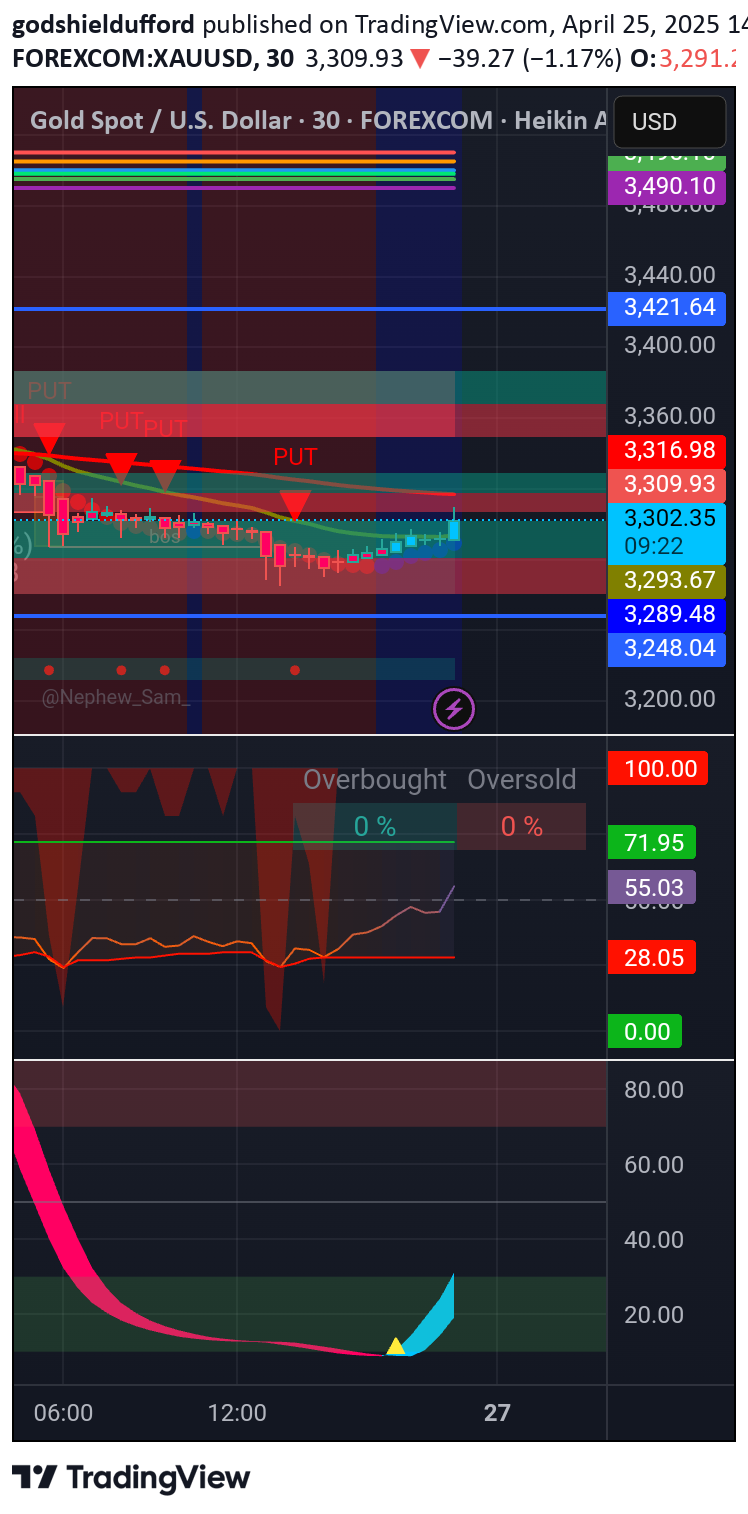748x1514 pixels.
Task: Click the purple lightning bolt icon
Action: [453, 710]
